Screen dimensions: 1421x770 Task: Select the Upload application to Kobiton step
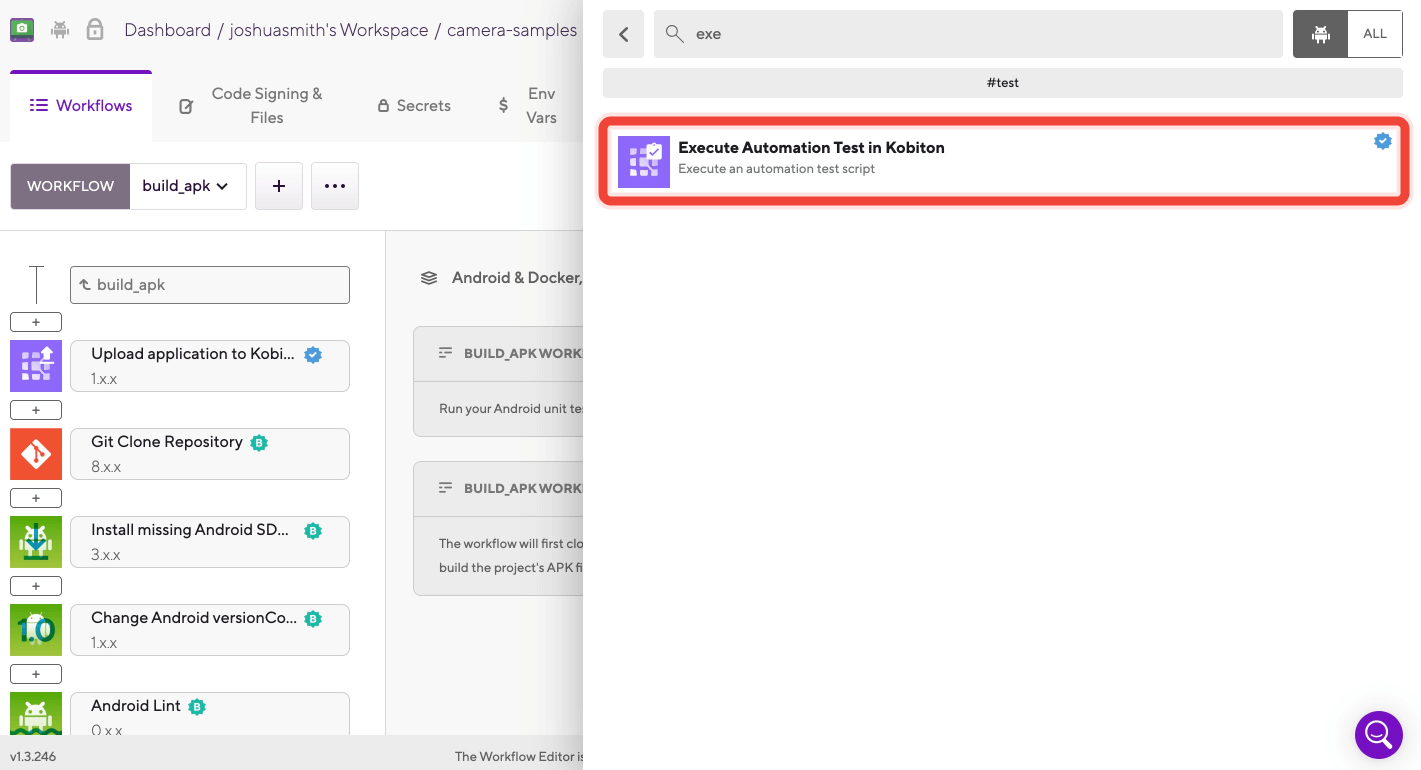pos(210,366)
